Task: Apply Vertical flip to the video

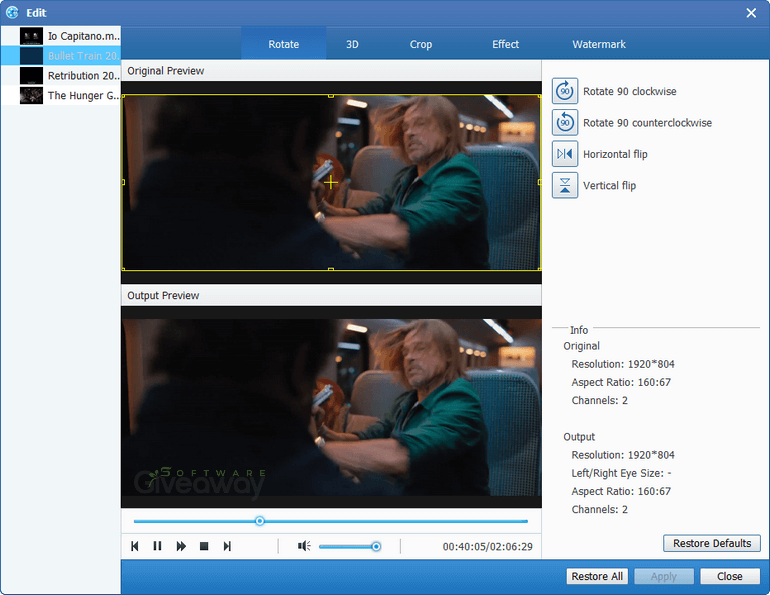Action: tap(565, 185)
